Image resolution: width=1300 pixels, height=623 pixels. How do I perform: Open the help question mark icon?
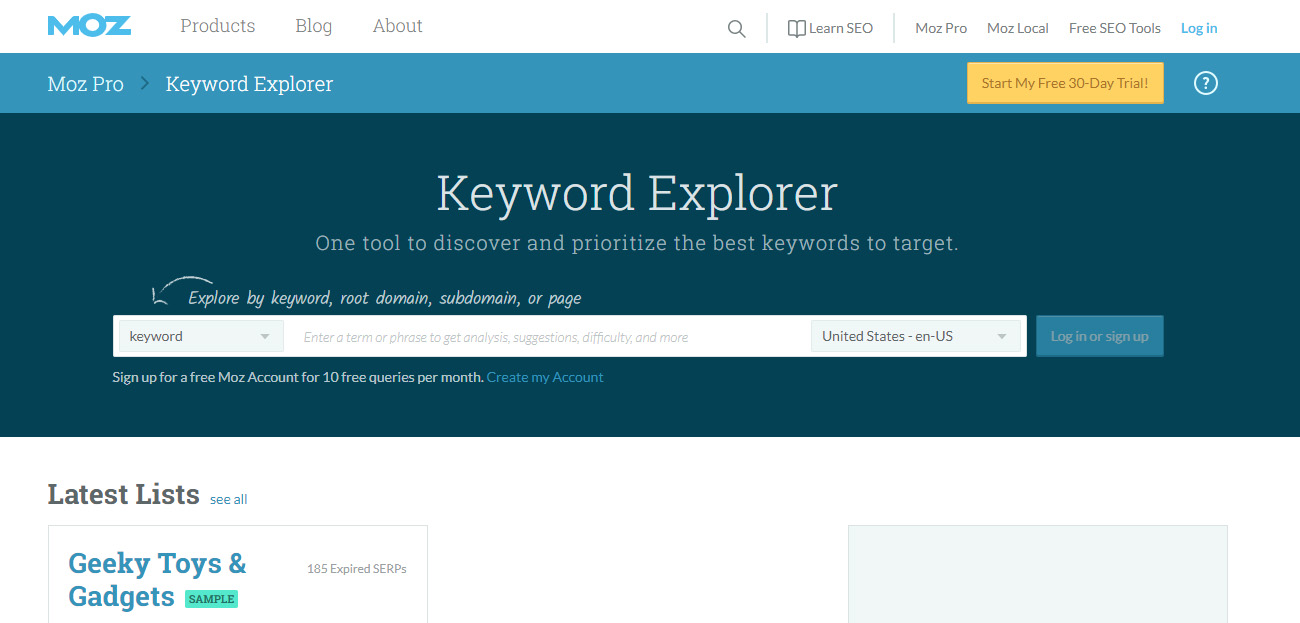click(1206, 83)
